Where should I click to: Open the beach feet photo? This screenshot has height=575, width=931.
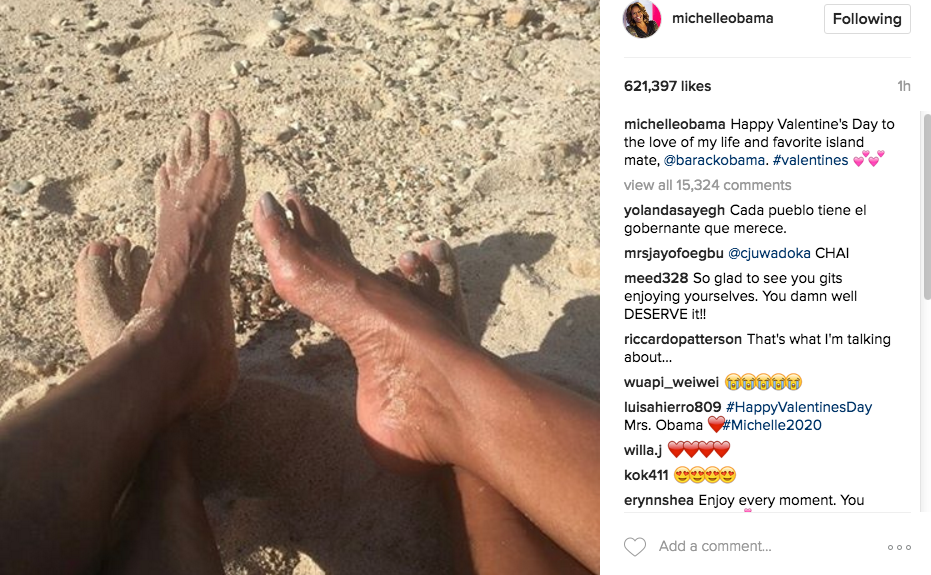[300, 288]
